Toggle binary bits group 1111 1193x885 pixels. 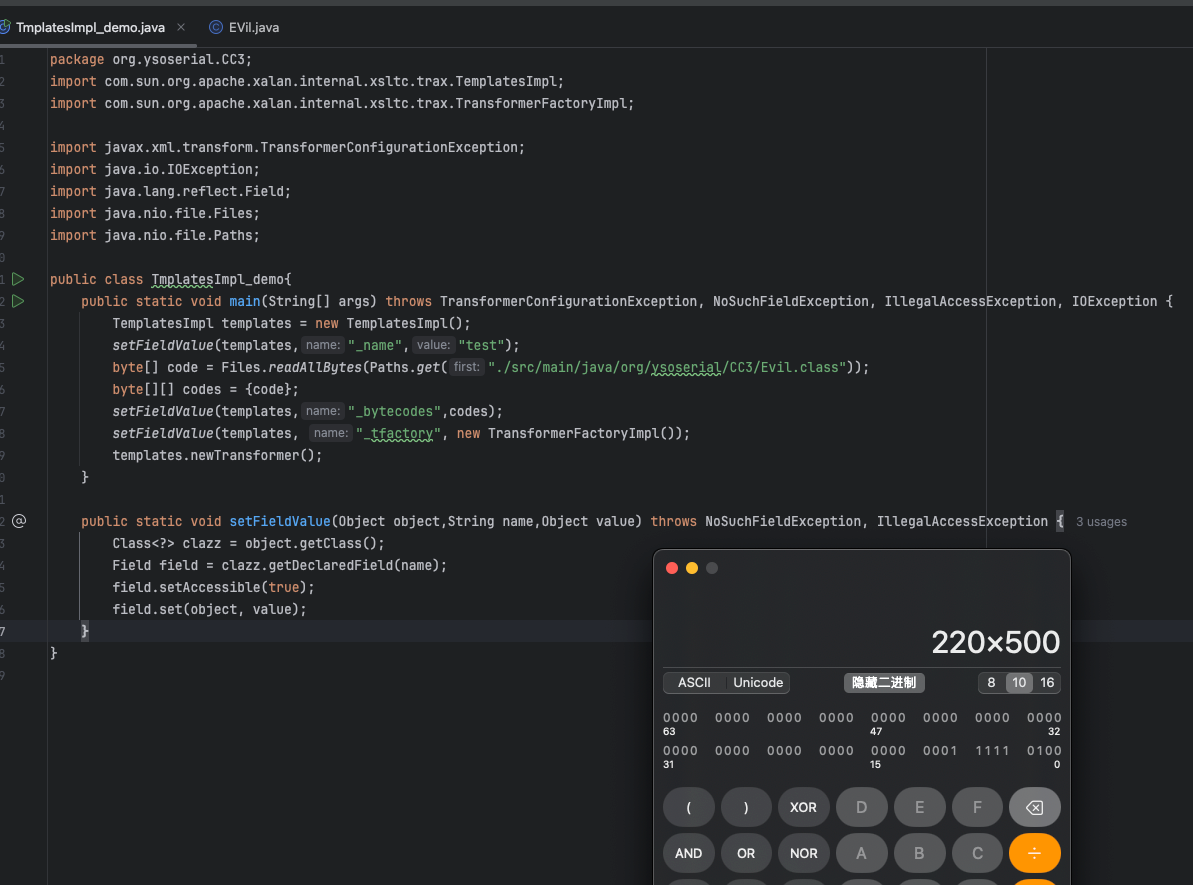tap(992, 751)
